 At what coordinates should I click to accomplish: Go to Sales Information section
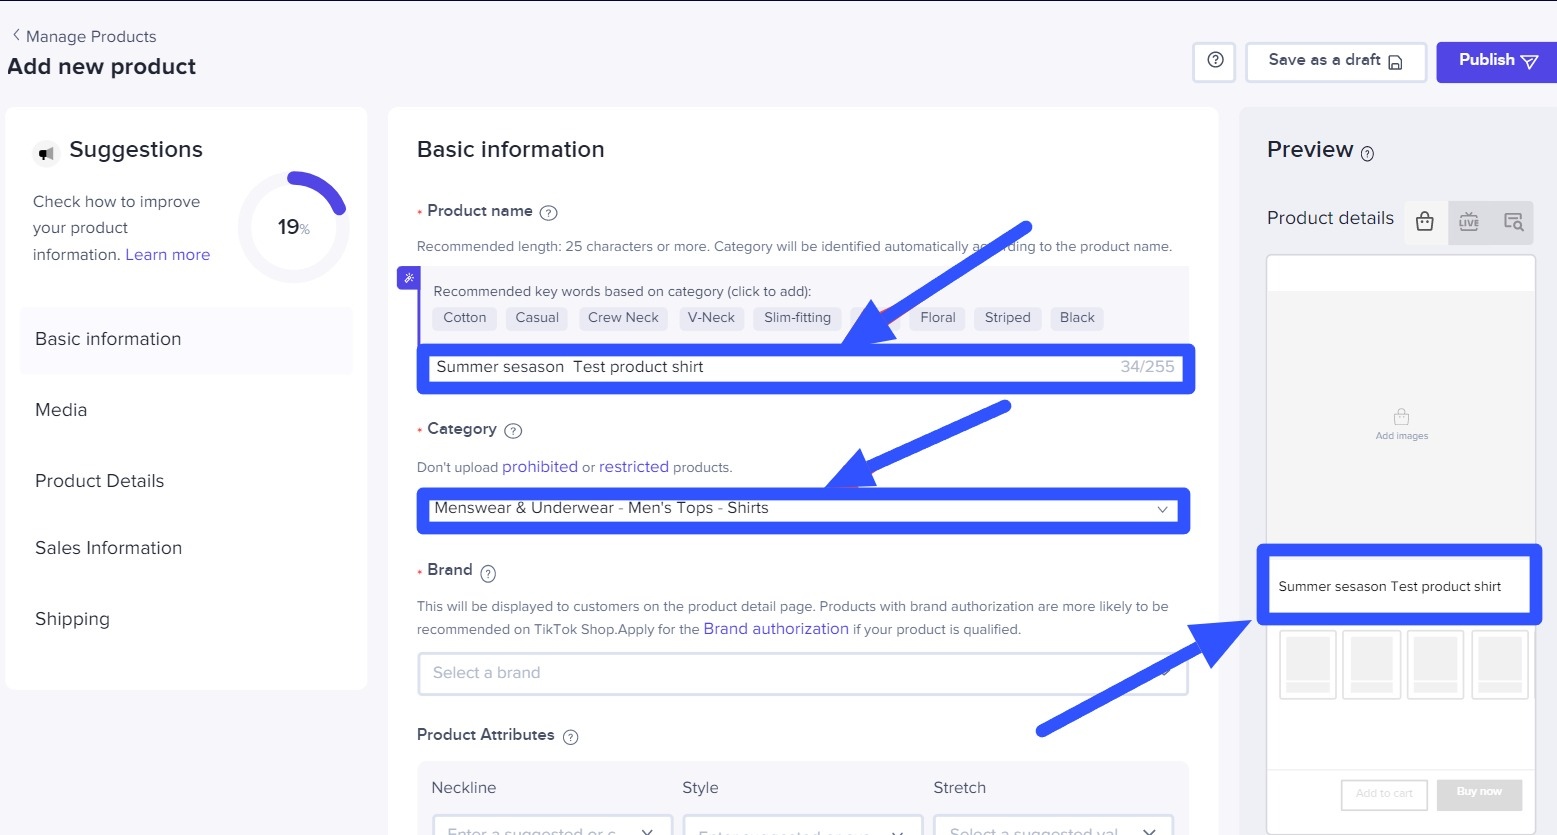pos(108,548)
